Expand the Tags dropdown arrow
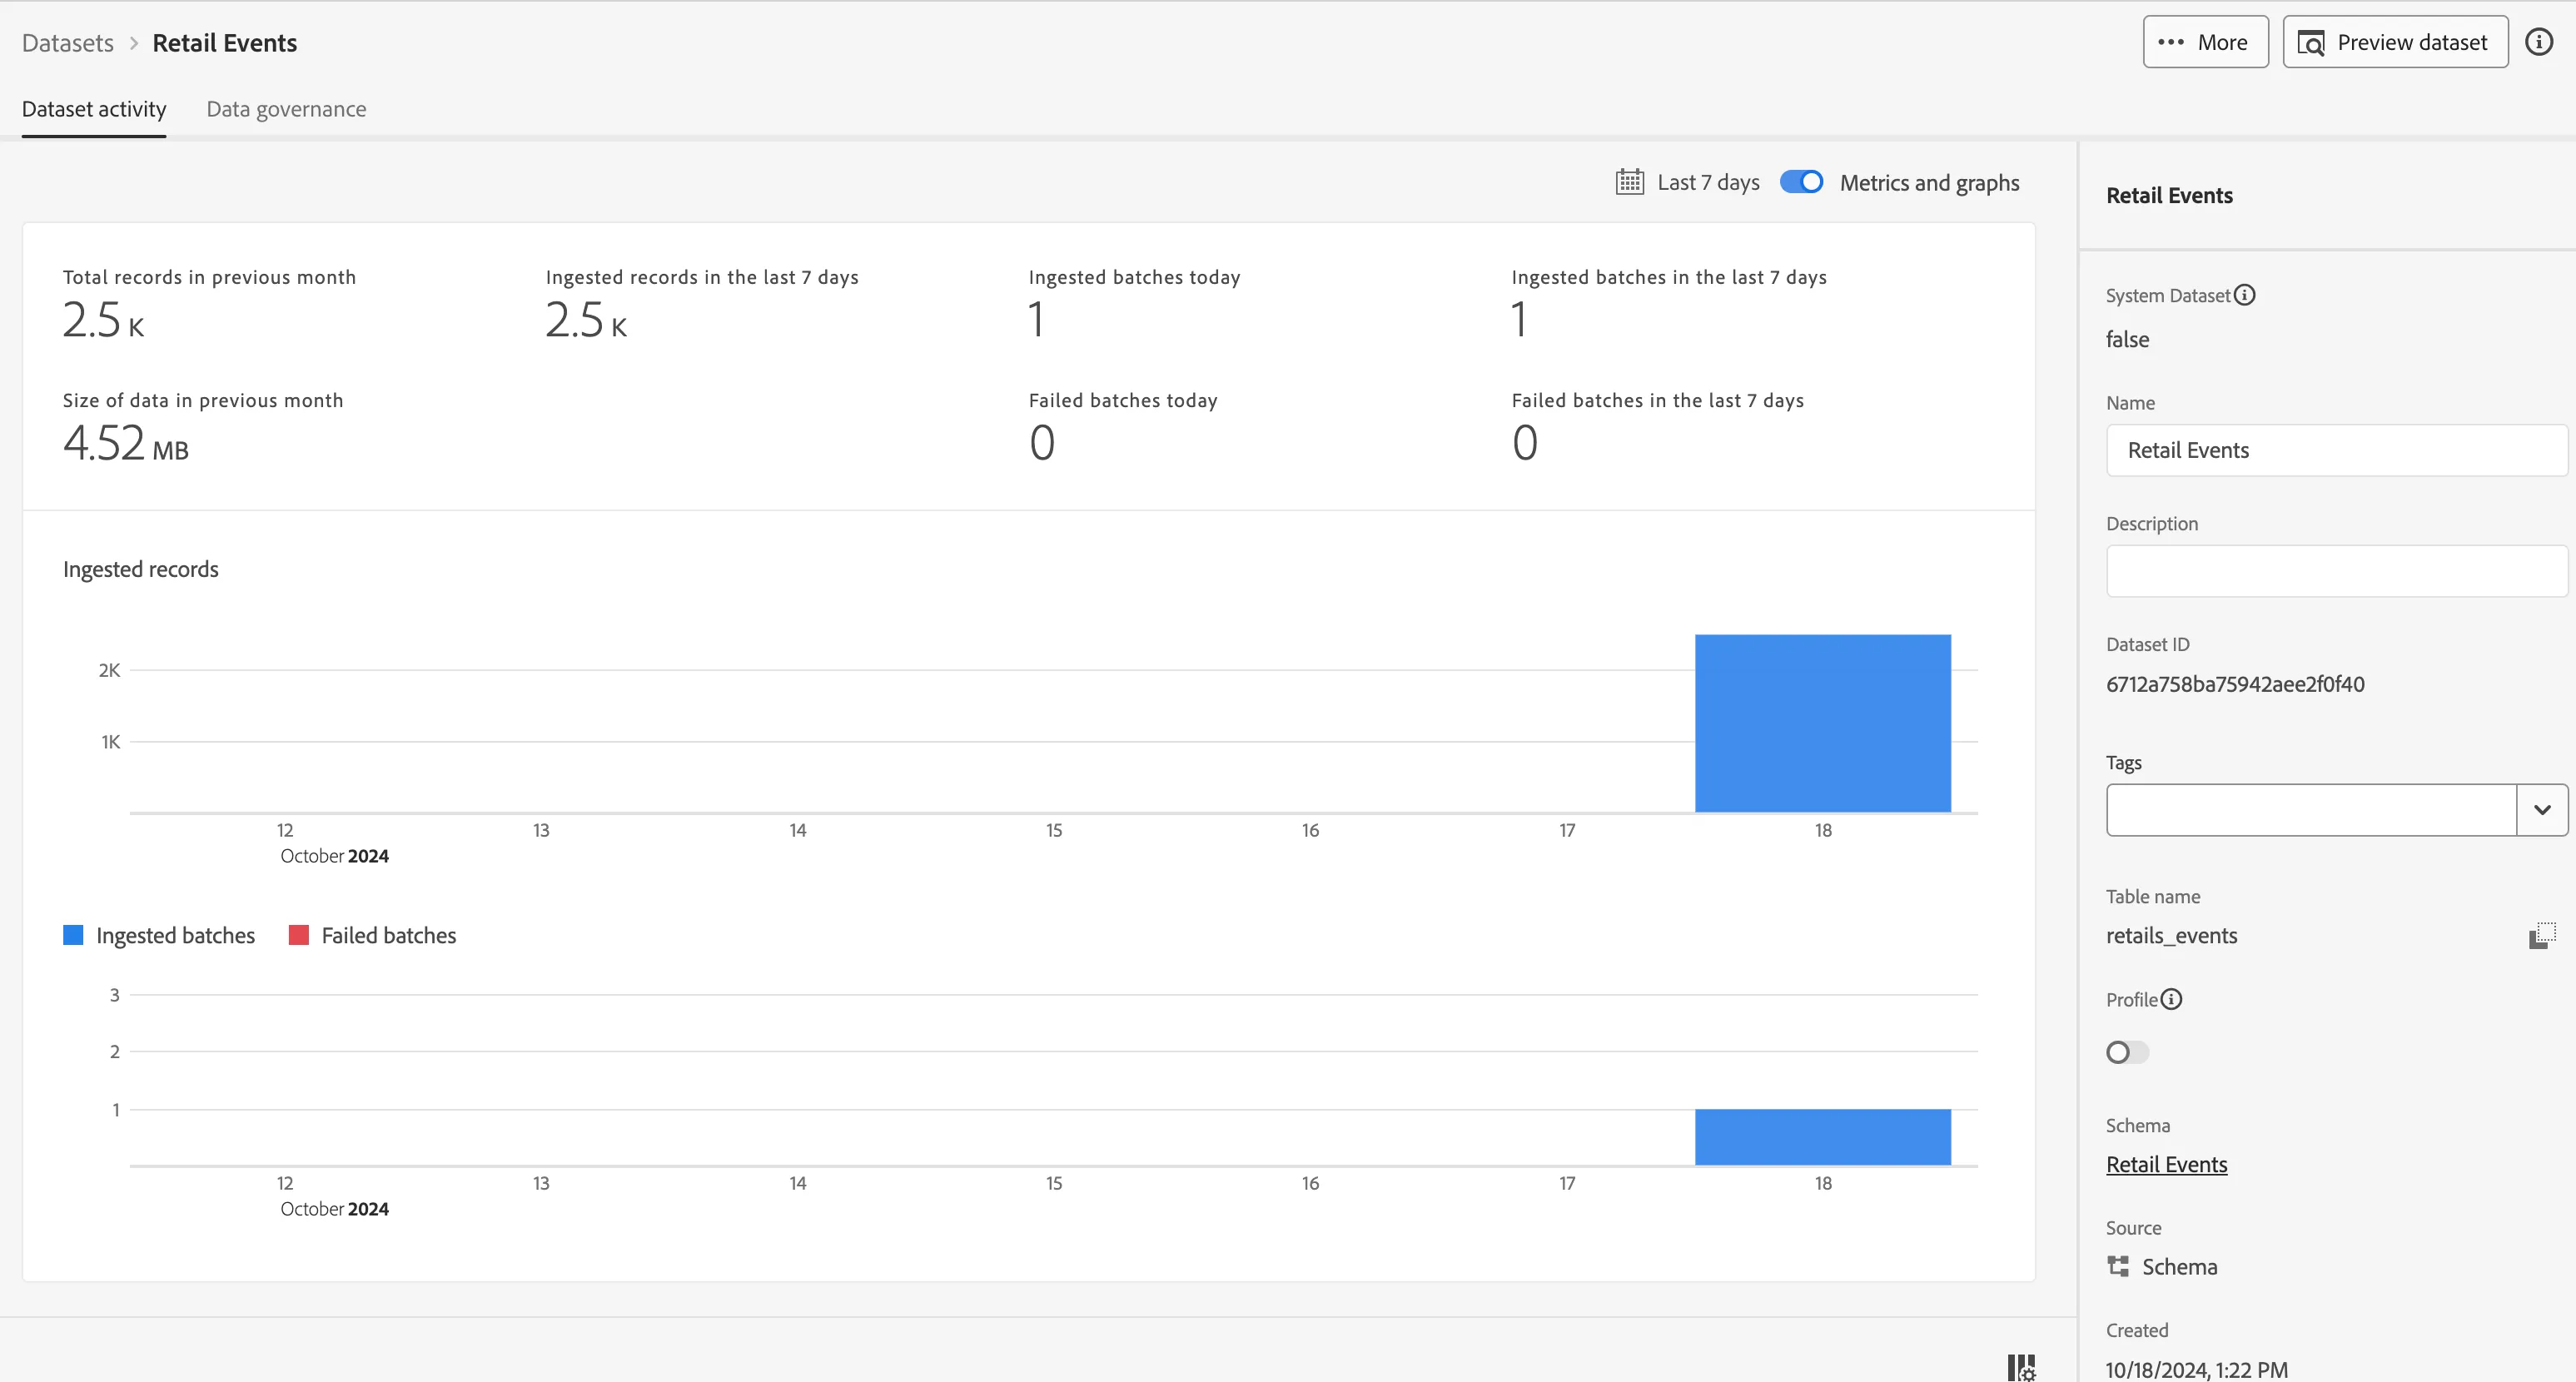2576x1382 pixels. (x=2542, y=810)
